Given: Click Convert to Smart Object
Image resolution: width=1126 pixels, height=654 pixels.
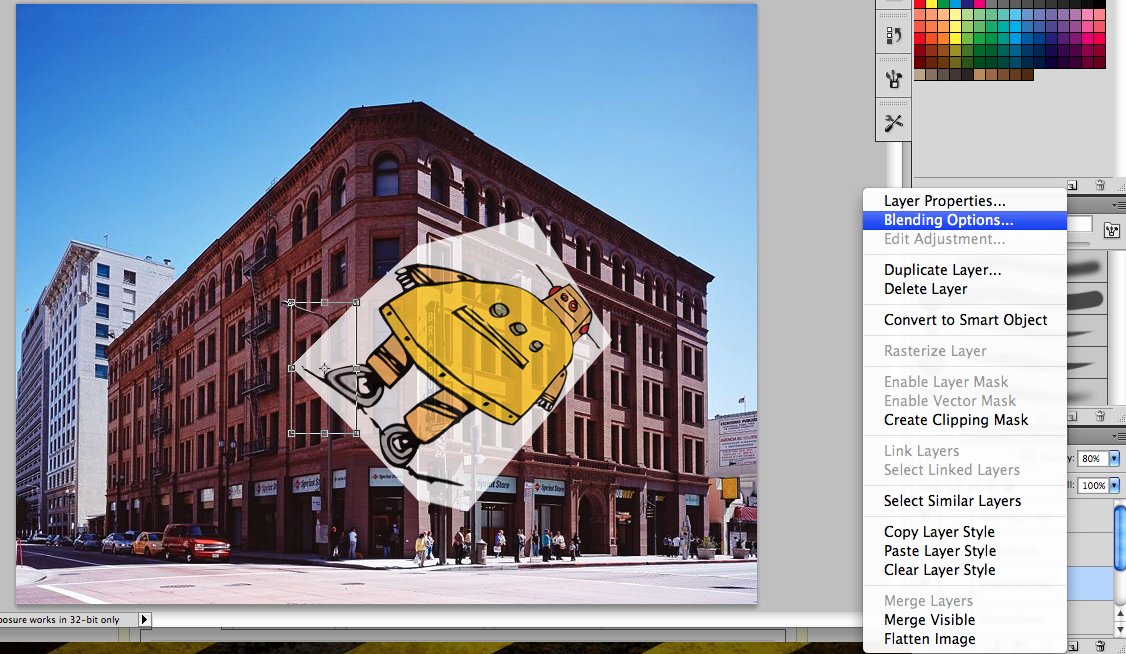Looking at the screenshot, I should point(965,320).
